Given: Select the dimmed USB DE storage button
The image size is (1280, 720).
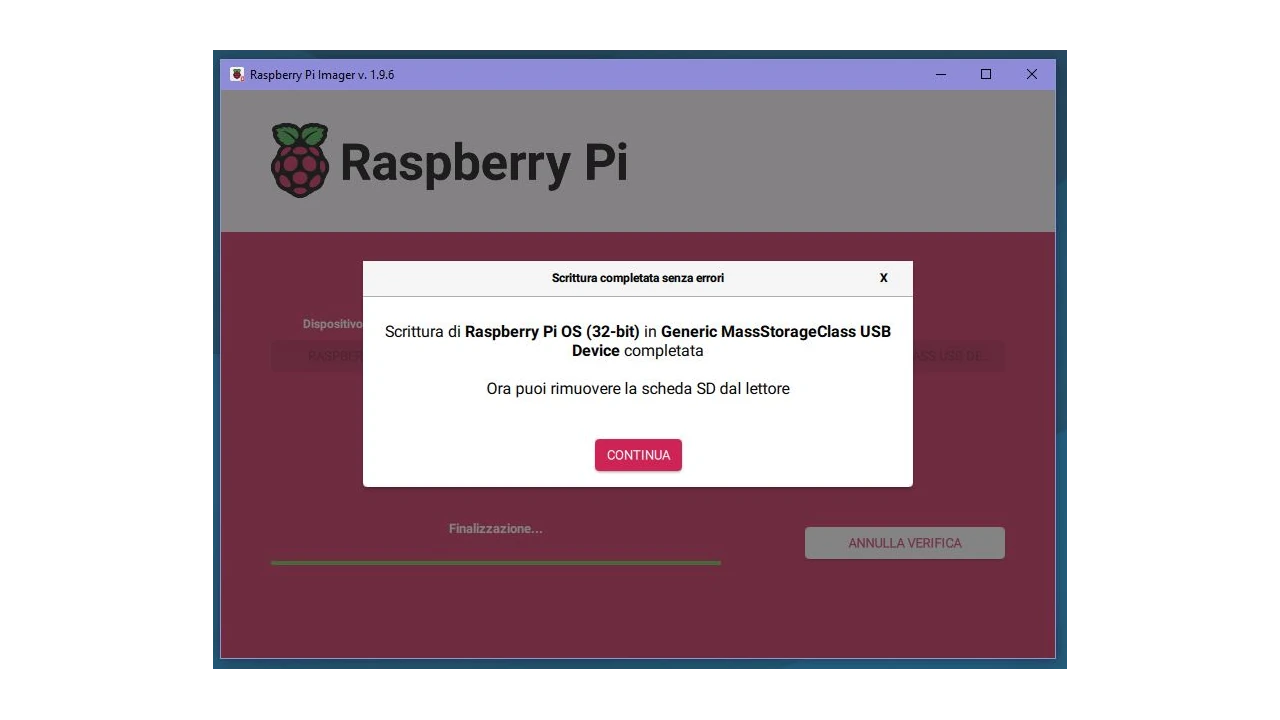Looking at the screenshot, I should [957, 356].
